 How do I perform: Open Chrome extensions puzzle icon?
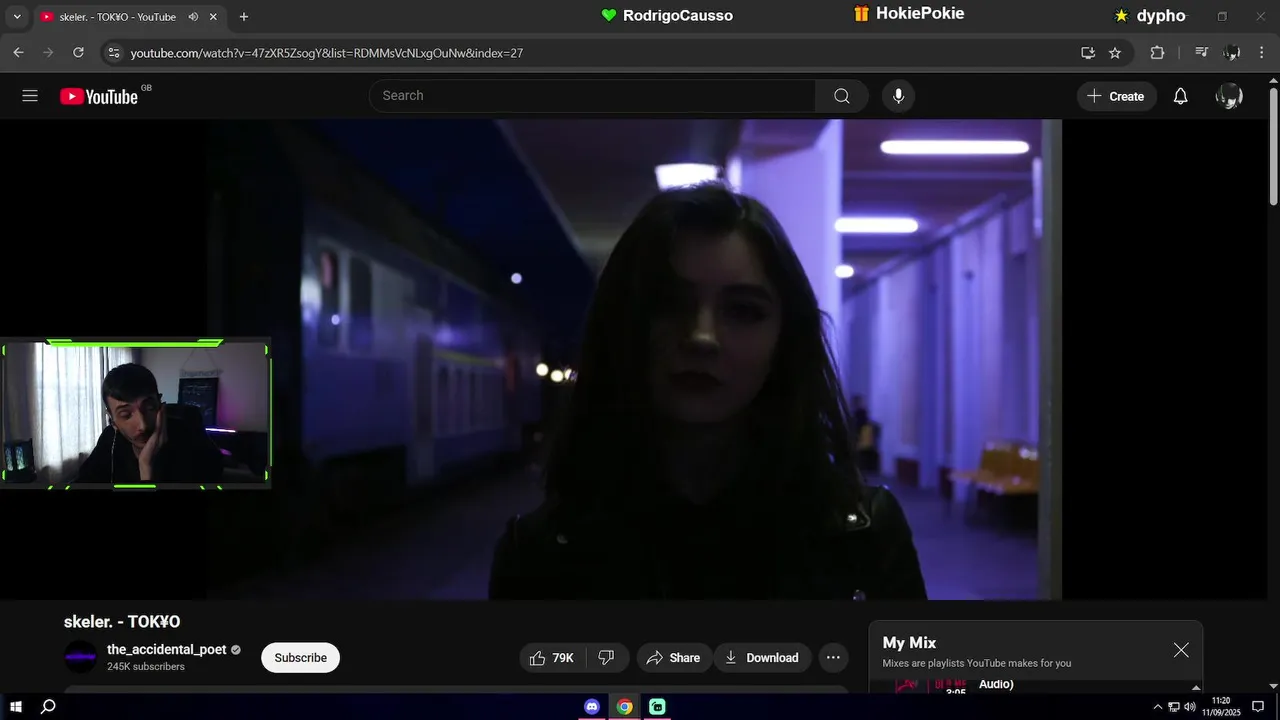(x=1157, y=53)
